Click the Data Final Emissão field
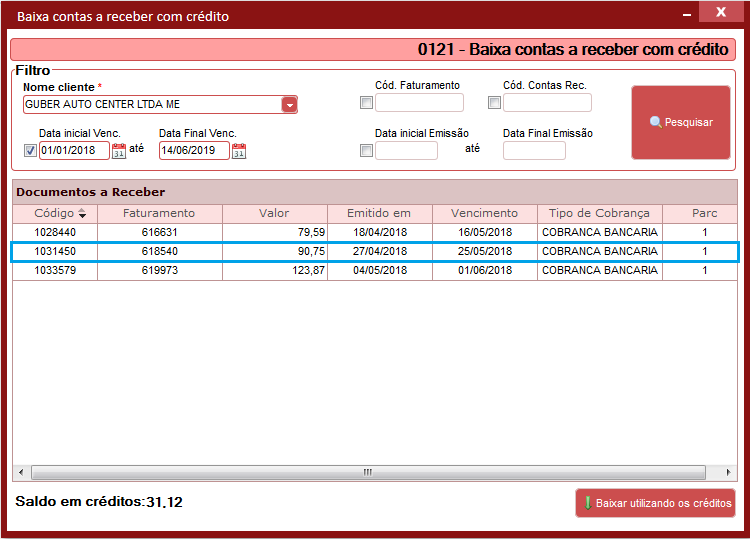 [534, 151]
